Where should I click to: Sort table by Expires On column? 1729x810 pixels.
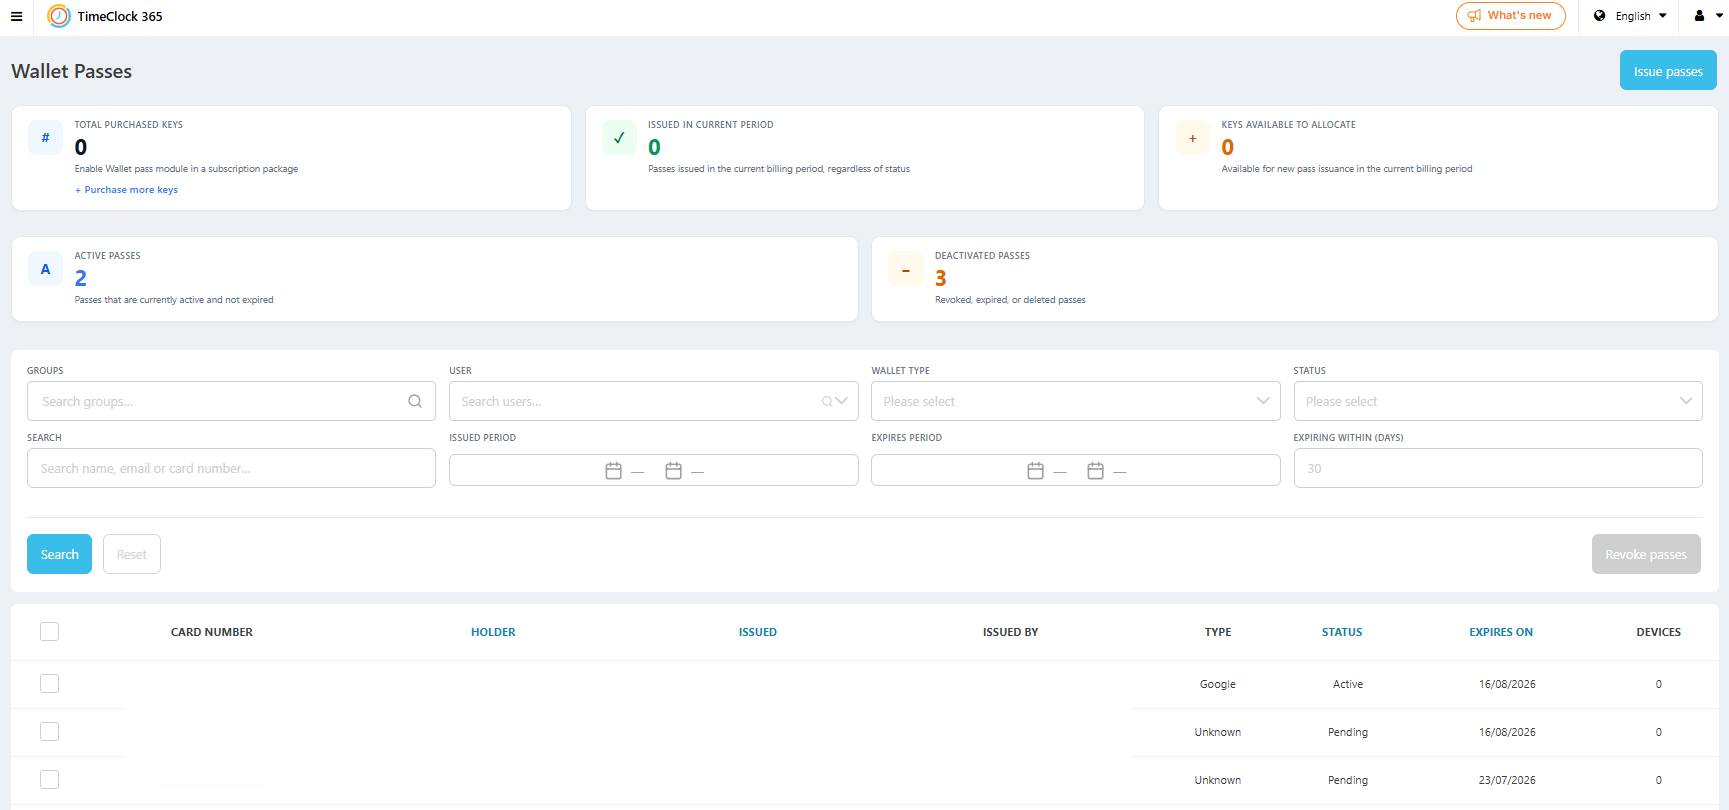click(x=1501, y=632)
